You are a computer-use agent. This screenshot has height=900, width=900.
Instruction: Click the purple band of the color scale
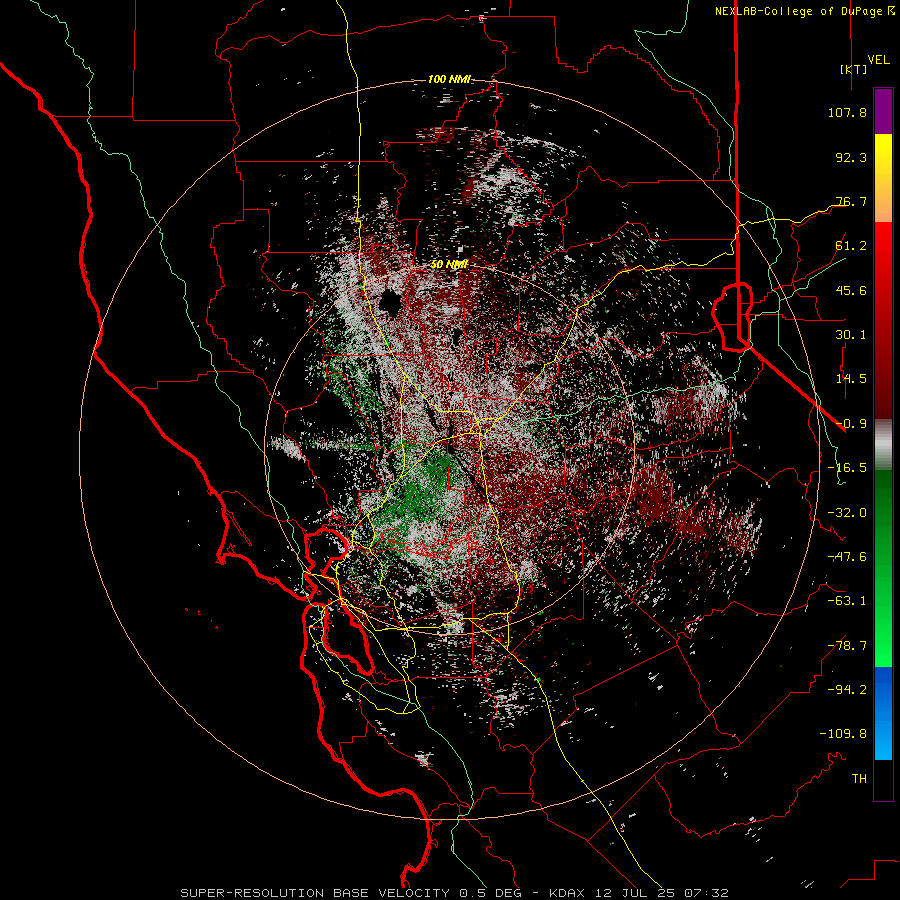click(883, 112)
